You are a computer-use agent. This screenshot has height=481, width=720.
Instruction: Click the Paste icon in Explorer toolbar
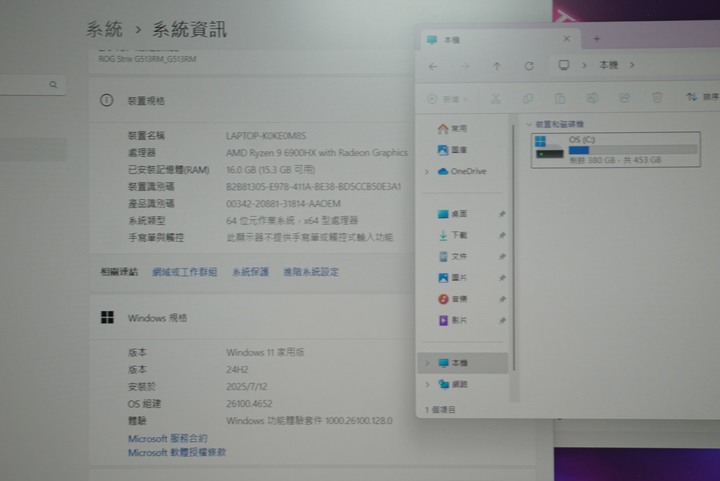click(x=560, y=98)
